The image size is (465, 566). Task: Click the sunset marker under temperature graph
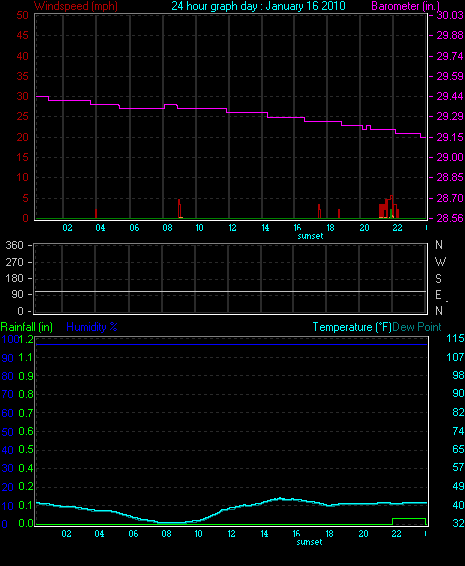pos(309,542)
